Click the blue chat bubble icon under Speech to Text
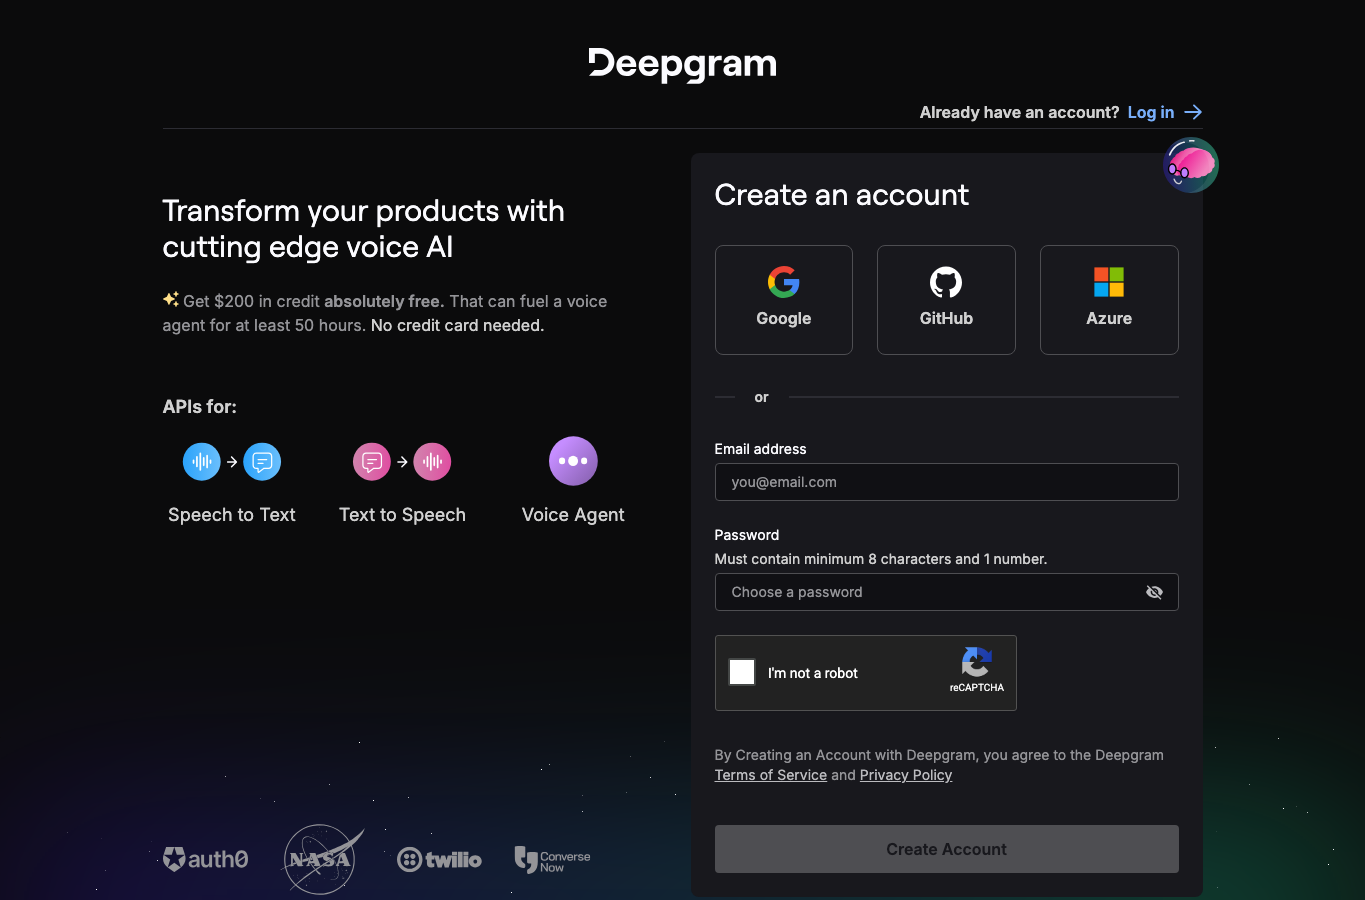Image resolution: width=1365 pixels, height=900 pixels. (x=262, y=461)
